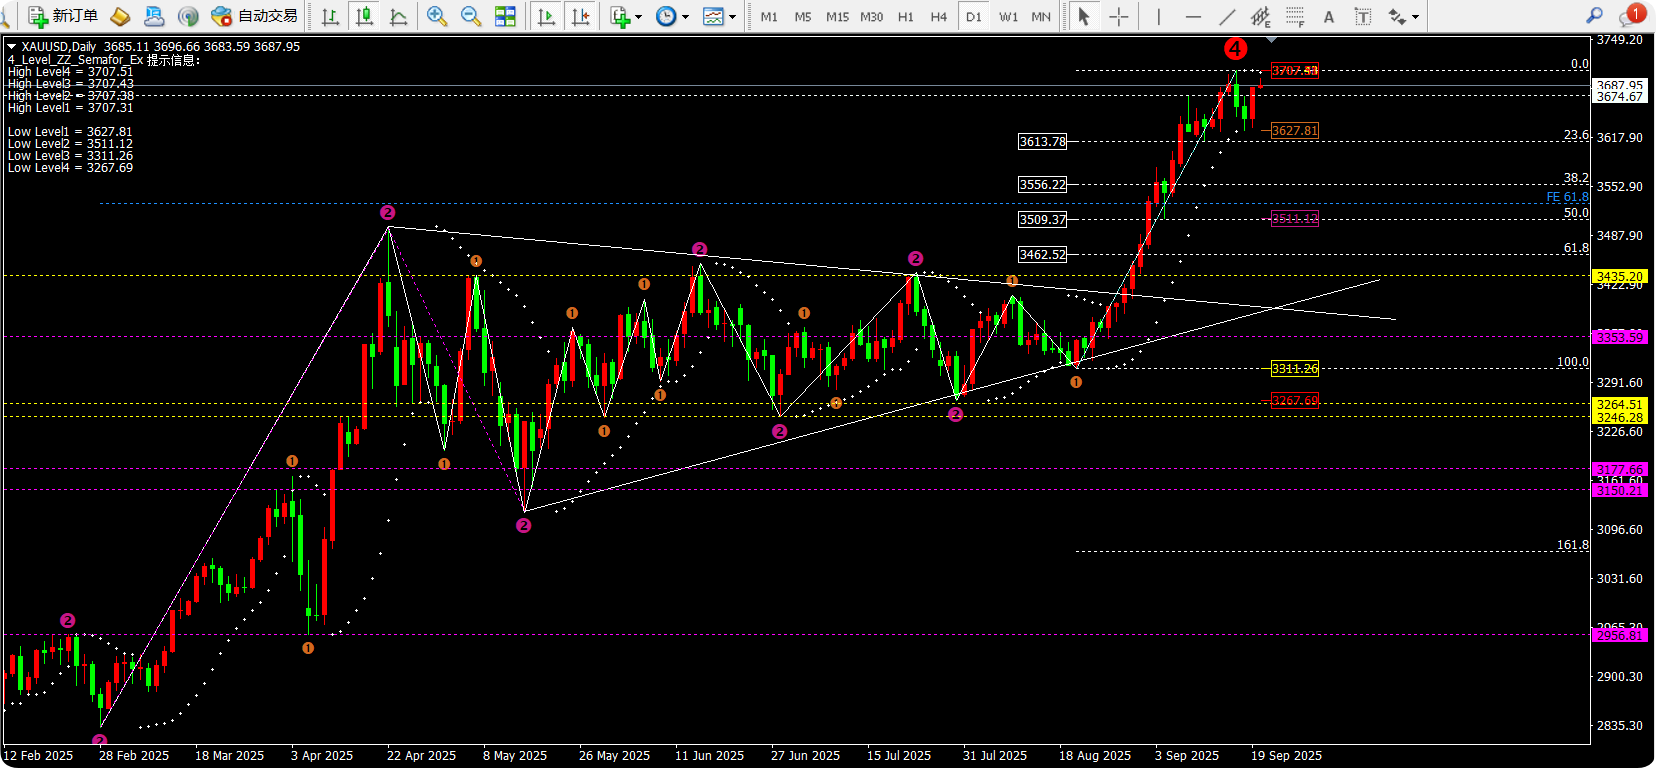
Task: Click the 3435.20 yellow price level label
Action: (1619, 276)
